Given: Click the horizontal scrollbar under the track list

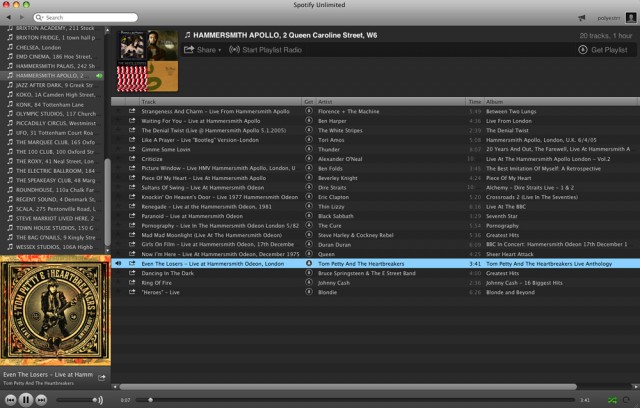Looking at the screenshot, I should point(348,386).
